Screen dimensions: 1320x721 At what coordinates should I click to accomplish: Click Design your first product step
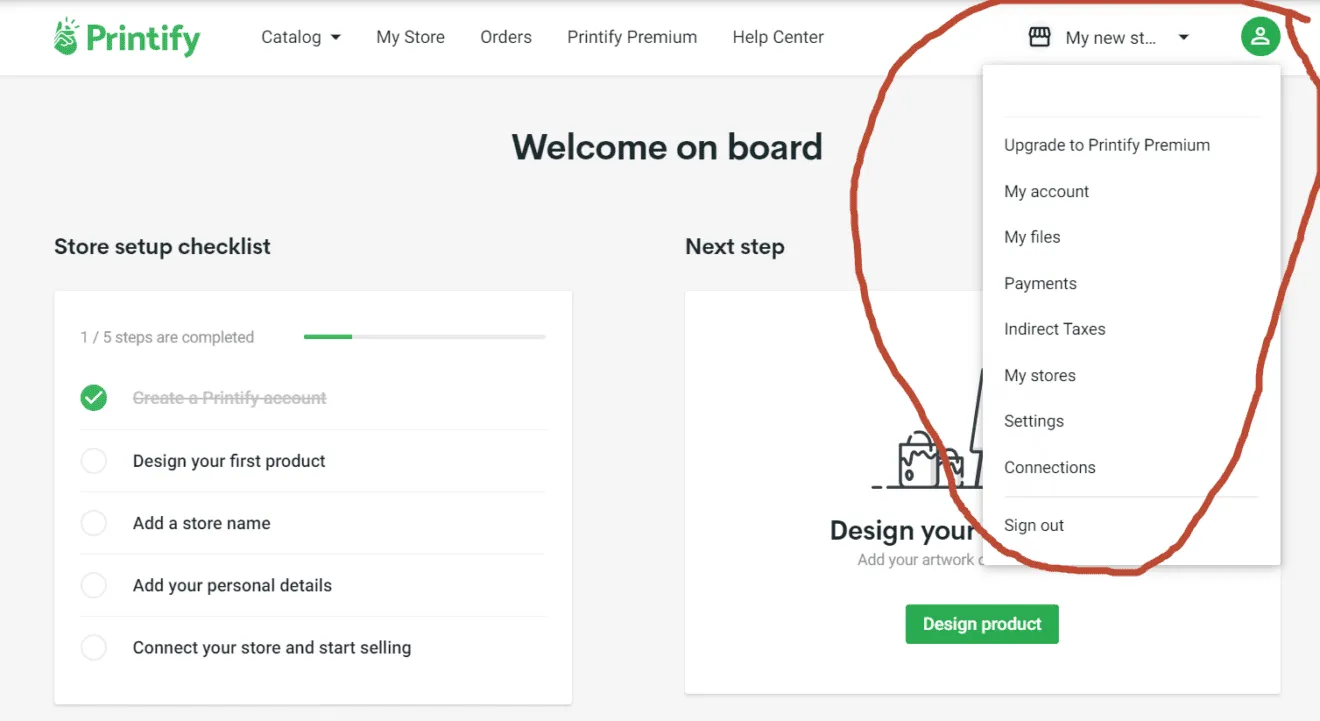229,461
